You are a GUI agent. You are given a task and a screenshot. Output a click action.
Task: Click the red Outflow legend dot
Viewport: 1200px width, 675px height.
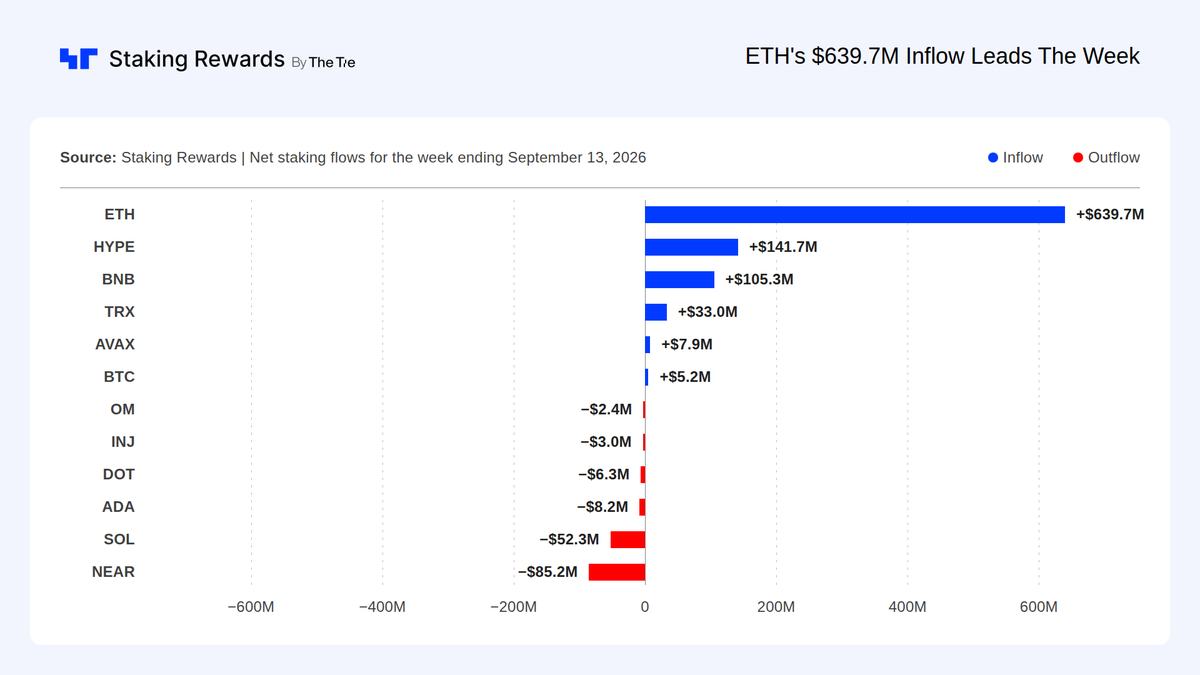pyautogui.click(x=1078, y=158)
